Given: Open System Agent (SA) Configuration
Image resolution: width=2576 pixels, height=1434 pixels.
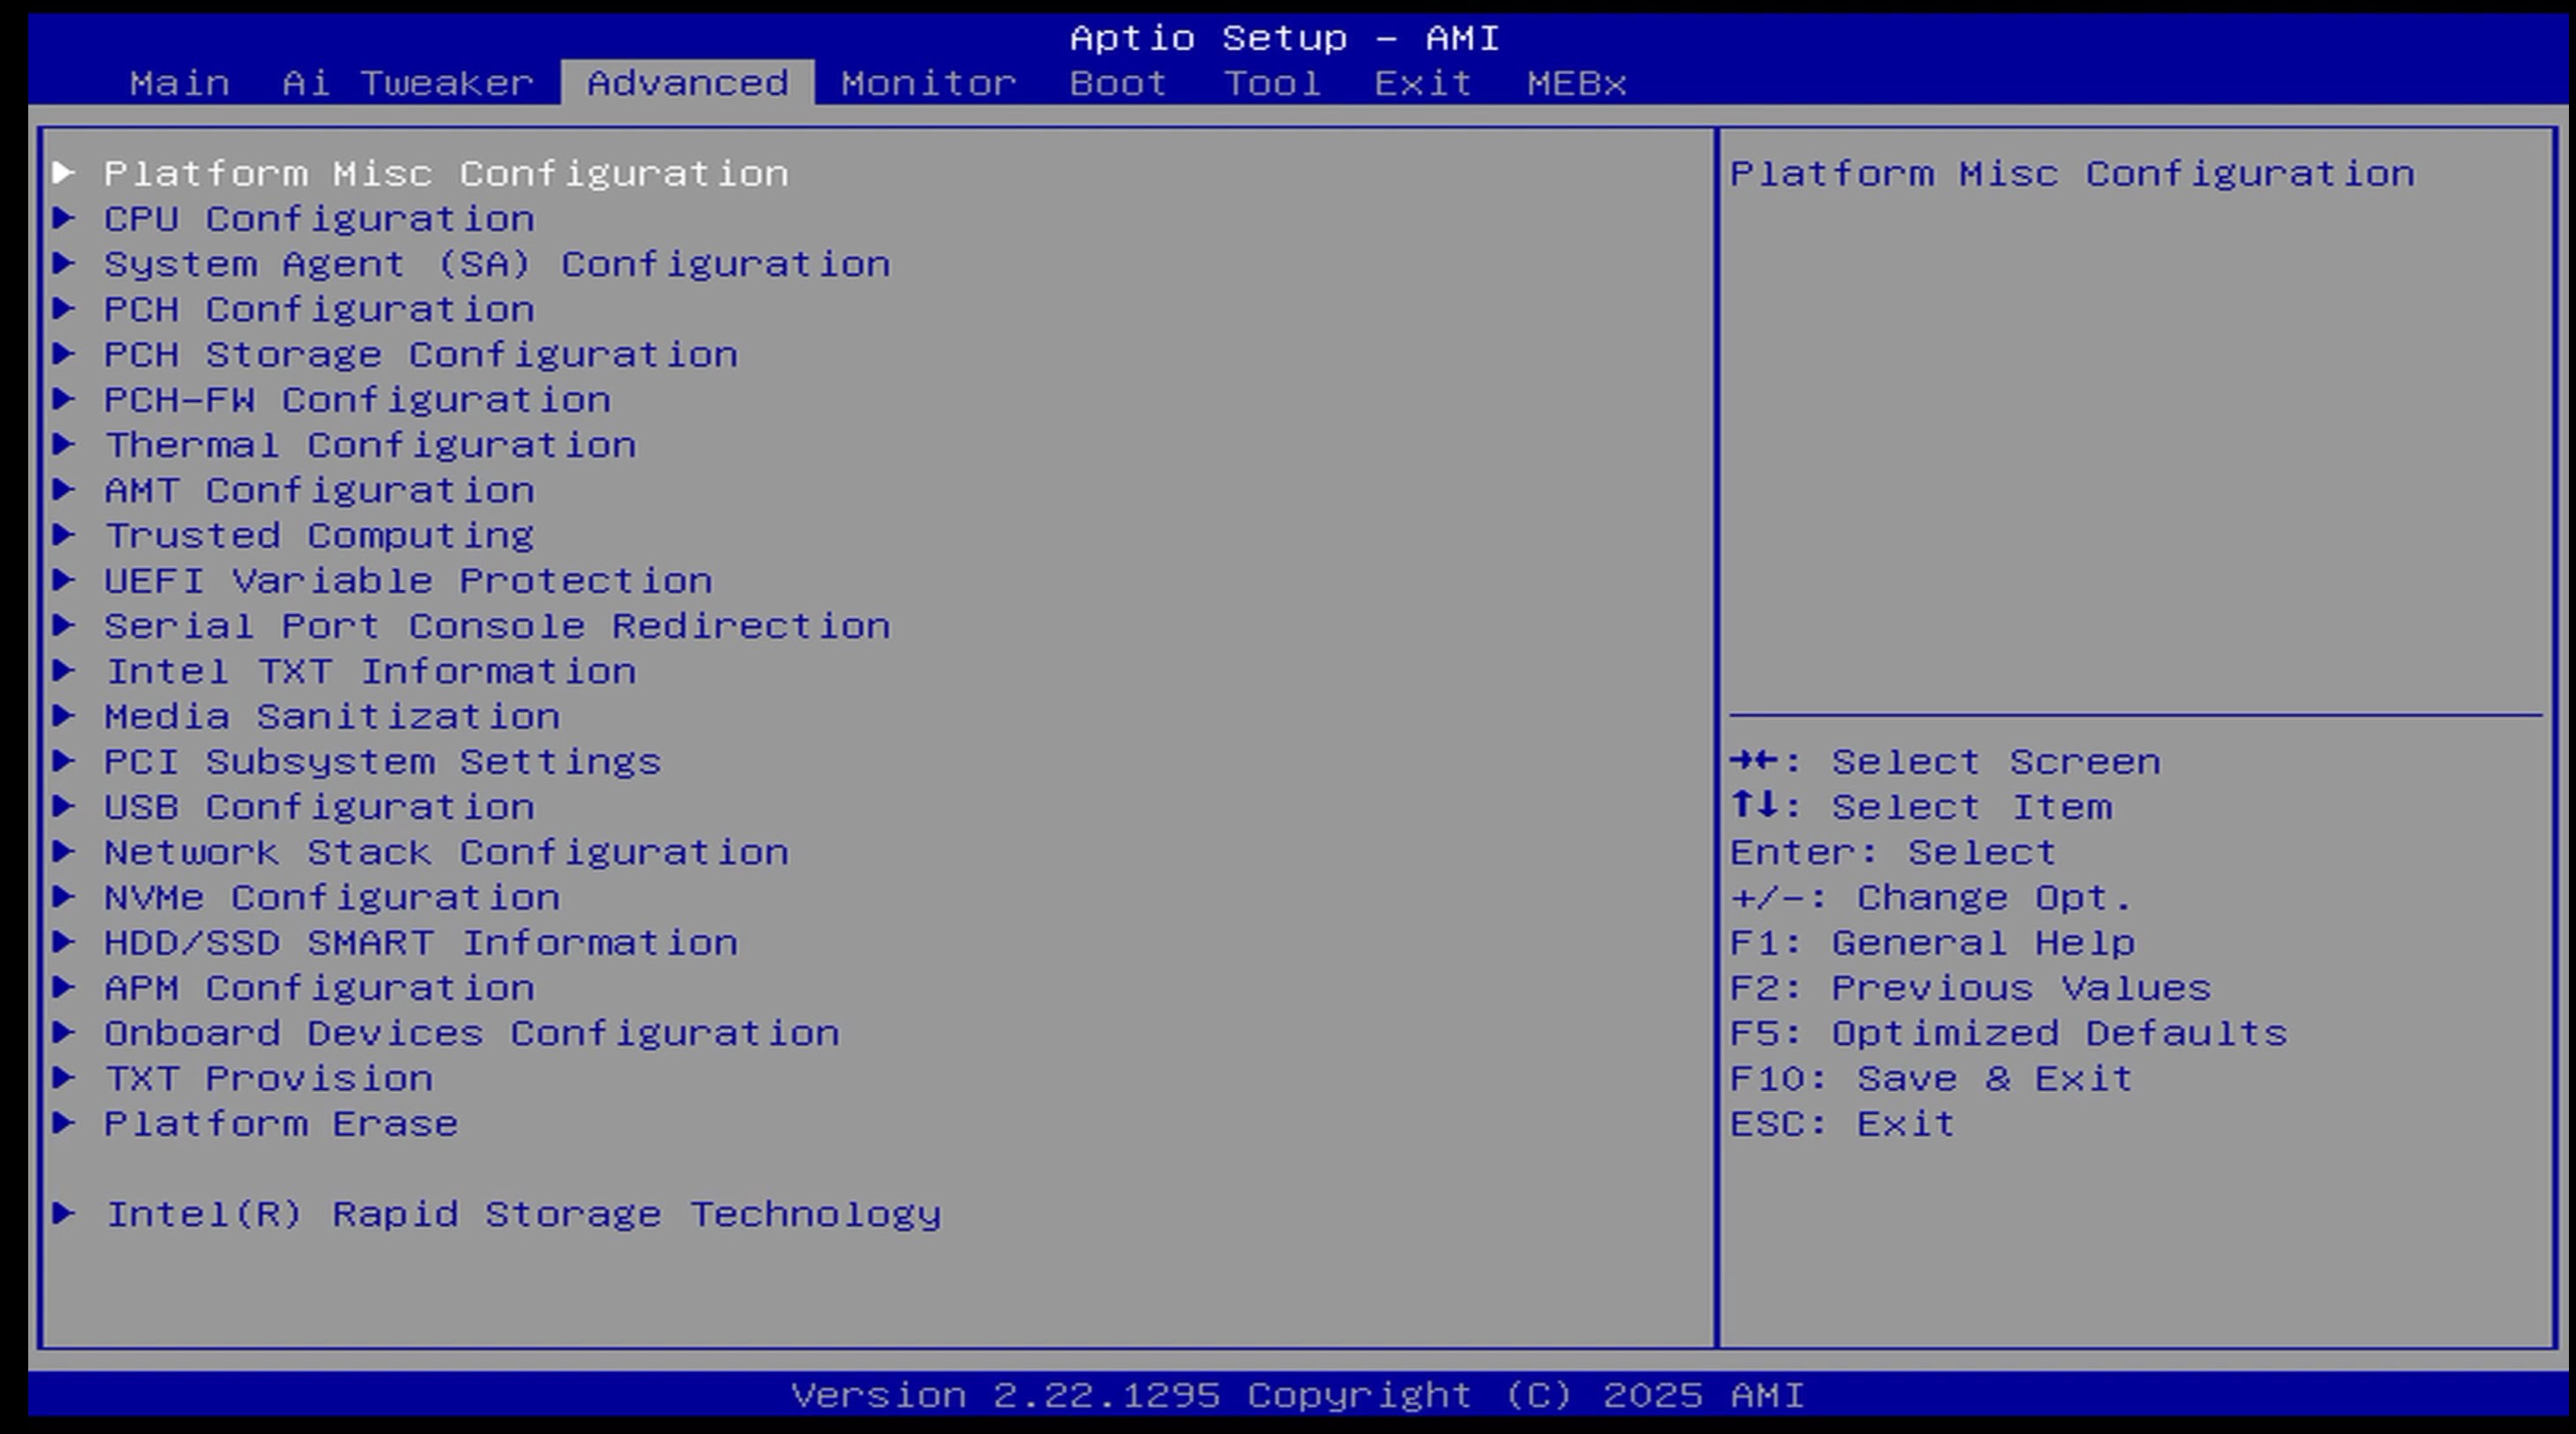Looking at the screenshot, I should click(496, 264).
